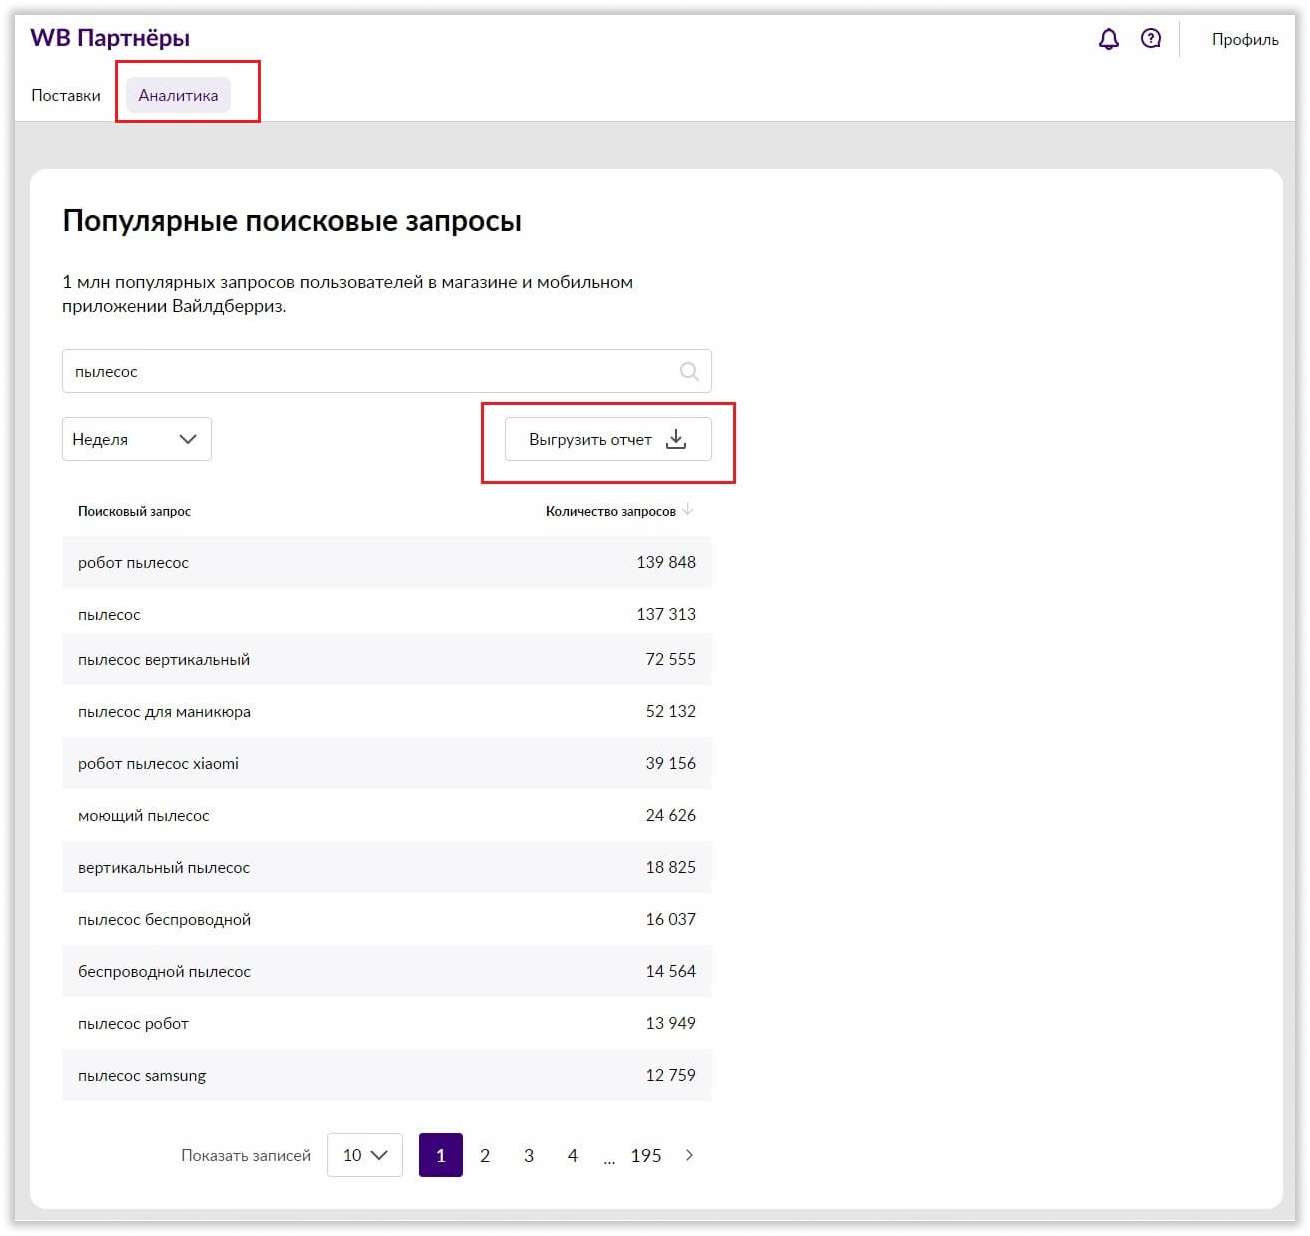
Task: Click the search magnifier icon
Action: point(689,371)
